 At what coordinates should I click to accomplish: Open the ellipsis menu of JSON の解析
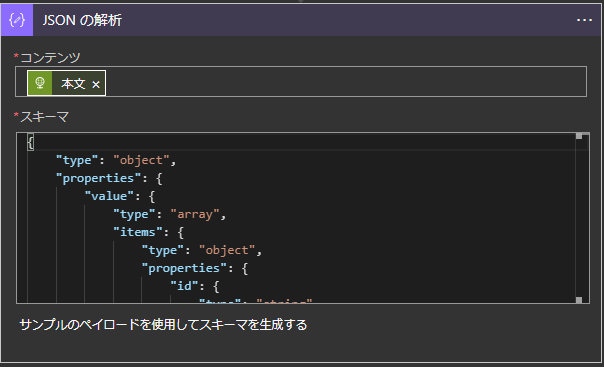click(584, 20)
